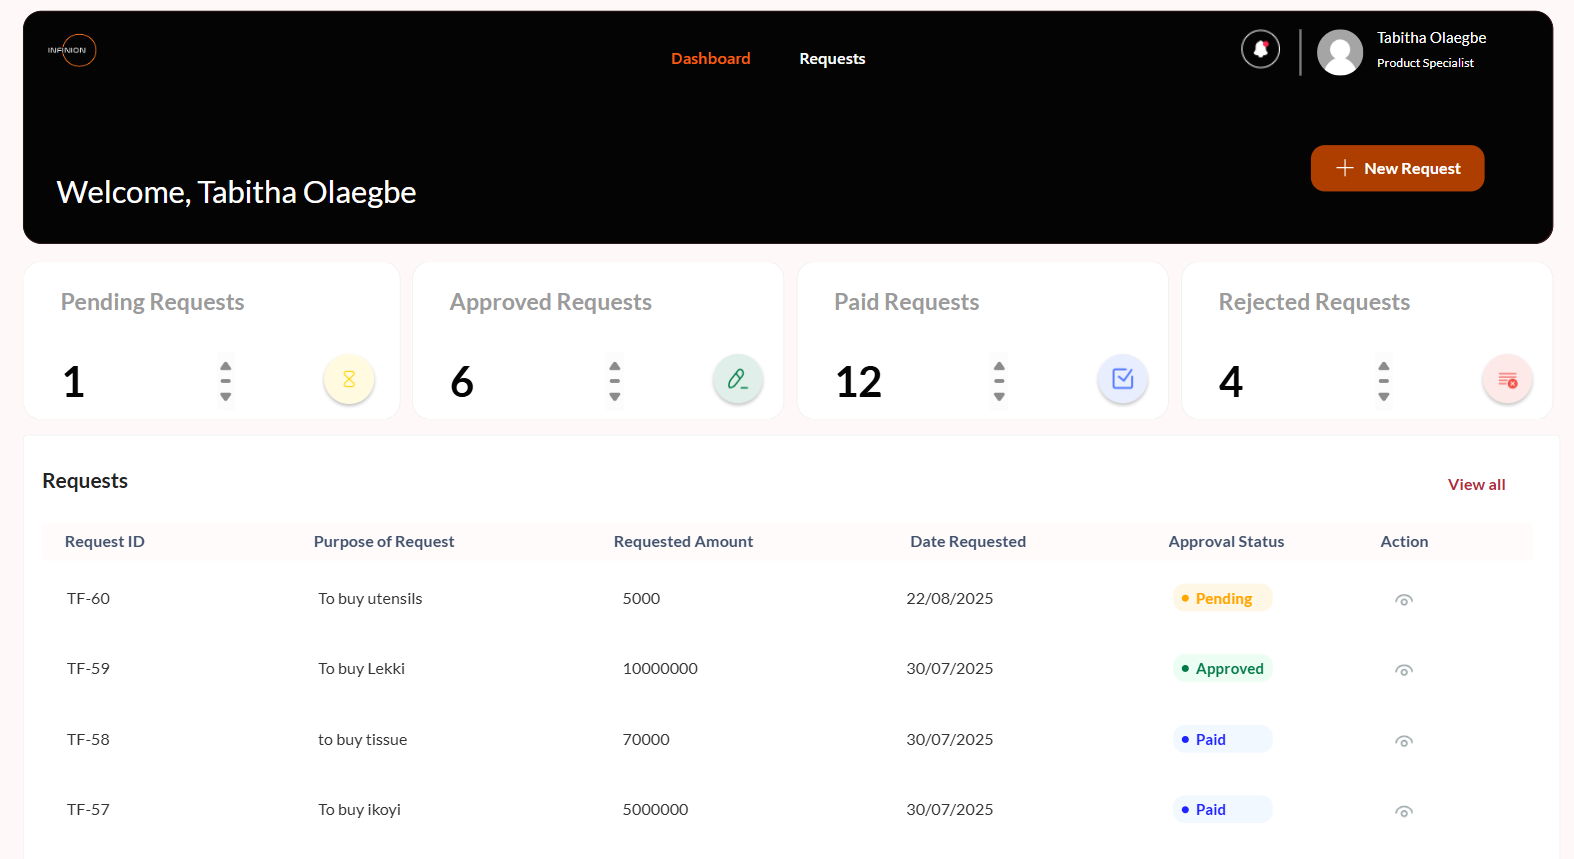Click the Infimon logo in header
Viewport: 1574px width, 859px height.
tap(74, 50)
